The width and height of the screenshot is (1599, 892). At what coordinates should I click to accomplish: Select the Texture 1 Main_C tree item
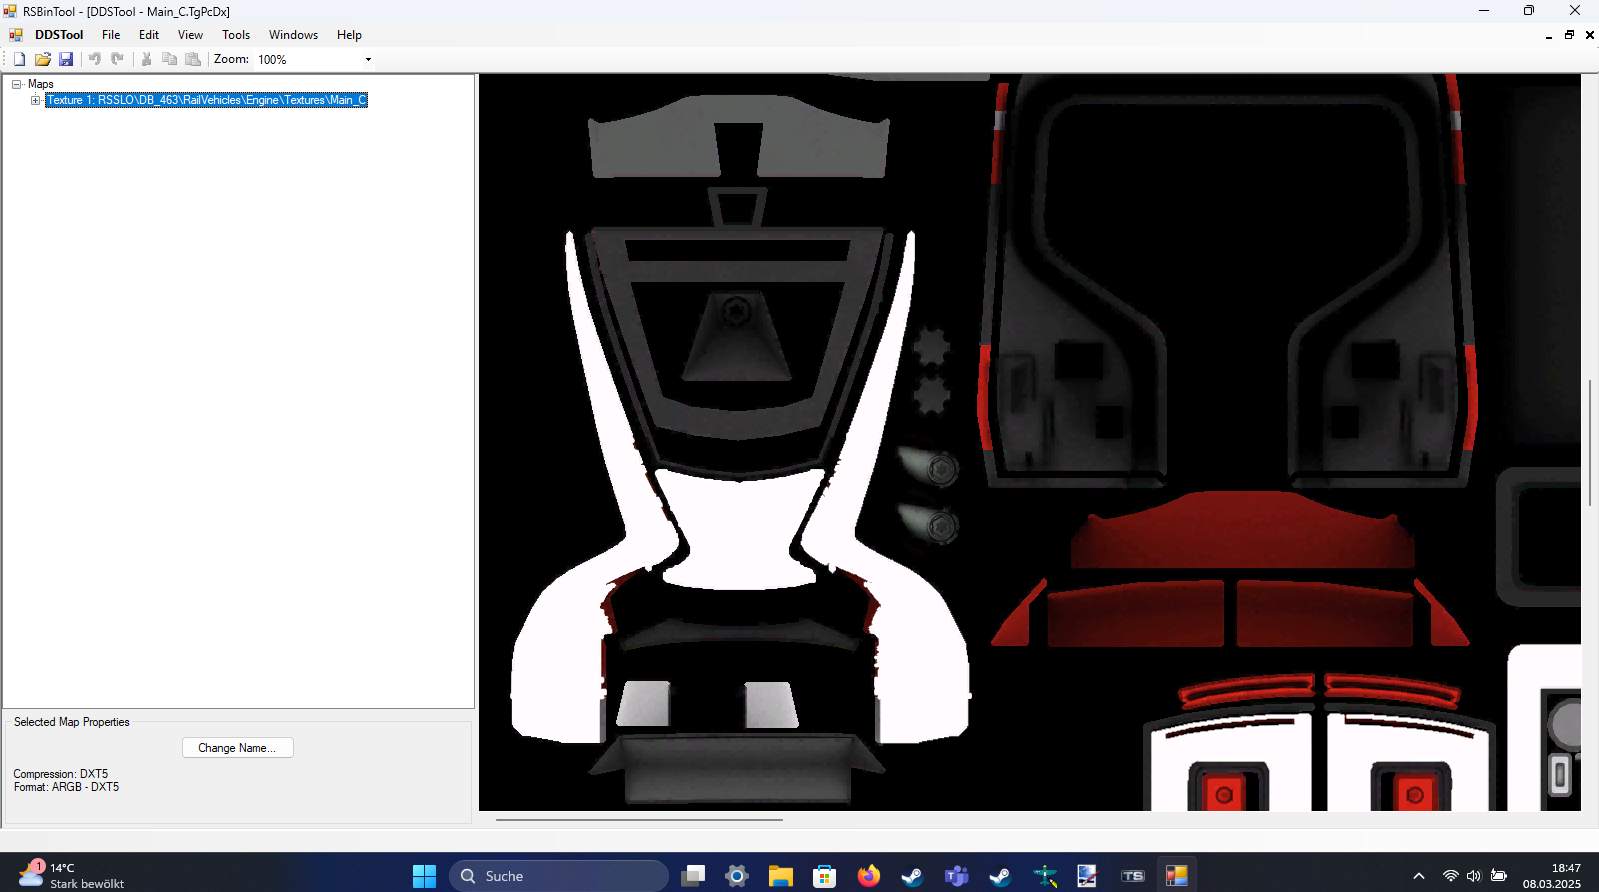[206, 100]
